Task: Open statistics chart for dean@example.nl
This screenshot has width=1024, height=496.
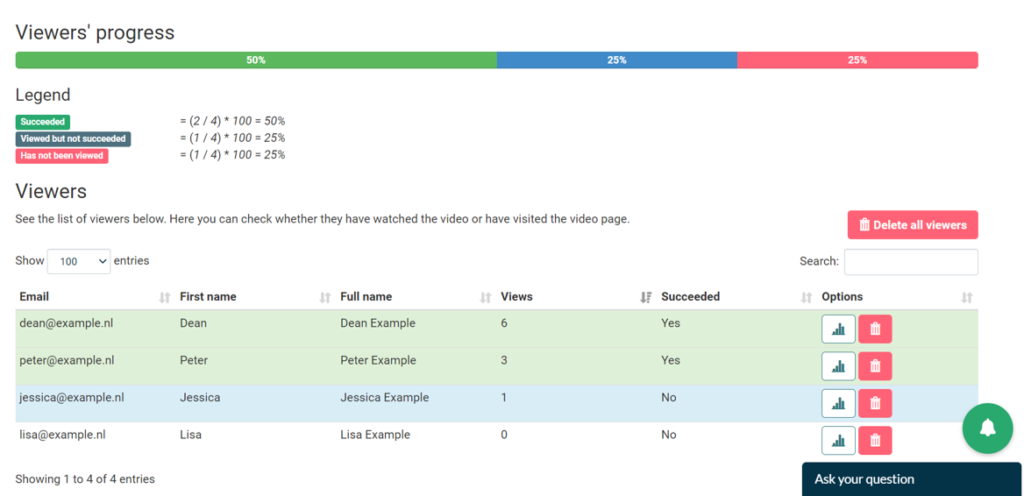Action: [838, 329]
